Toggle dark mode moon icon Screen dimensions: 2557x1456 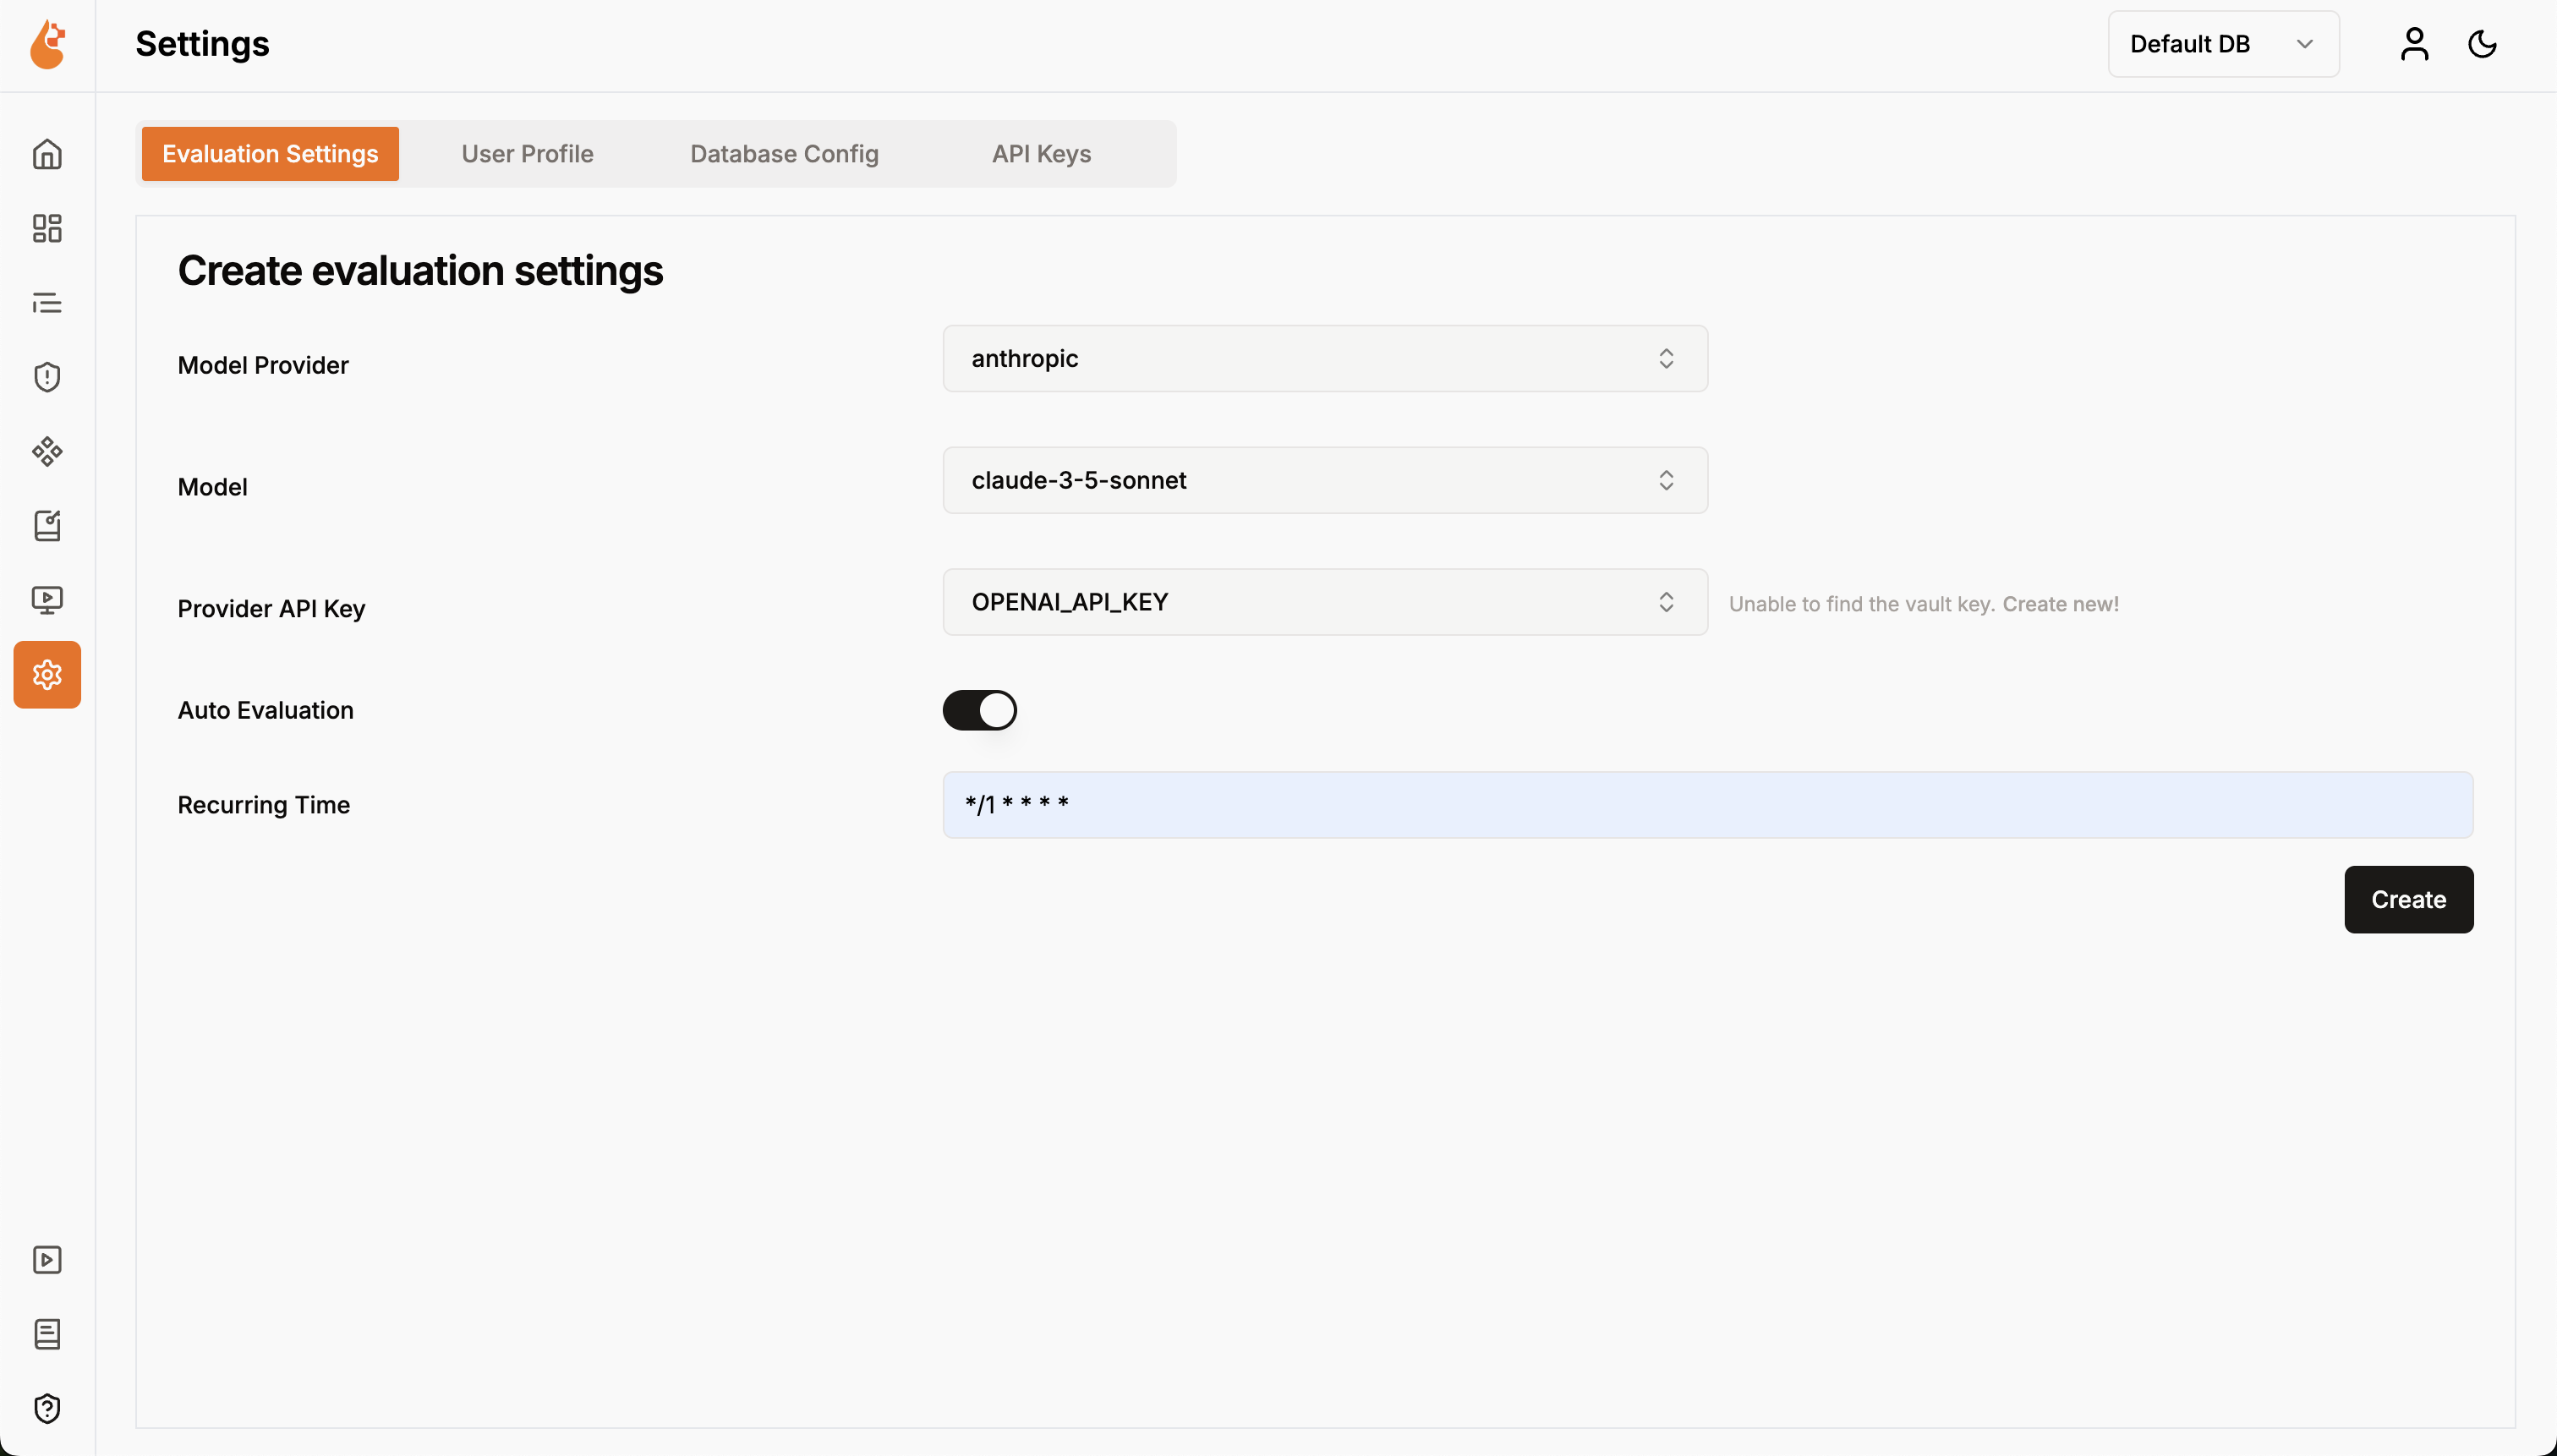(x=2483, y=44)
